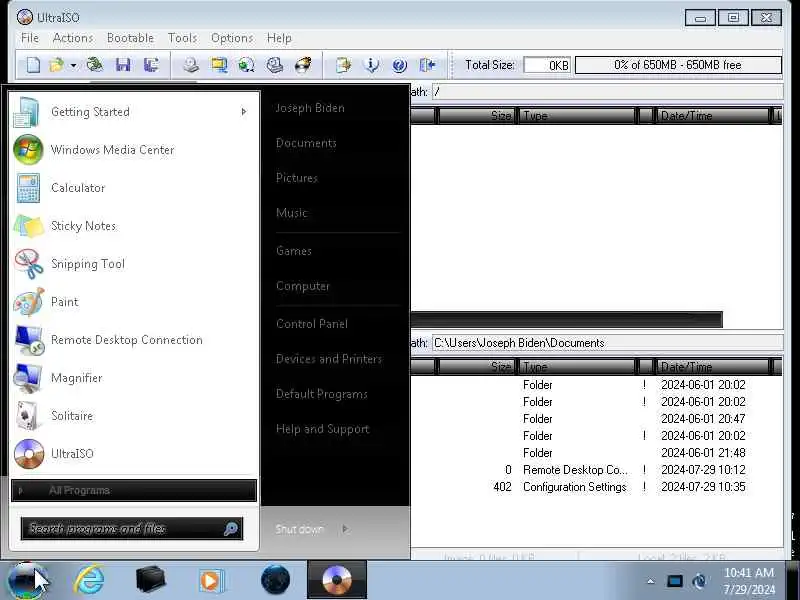Viewport: 800px width, 600px height.
Task: Open Sticky Notes
Action: 134,226
